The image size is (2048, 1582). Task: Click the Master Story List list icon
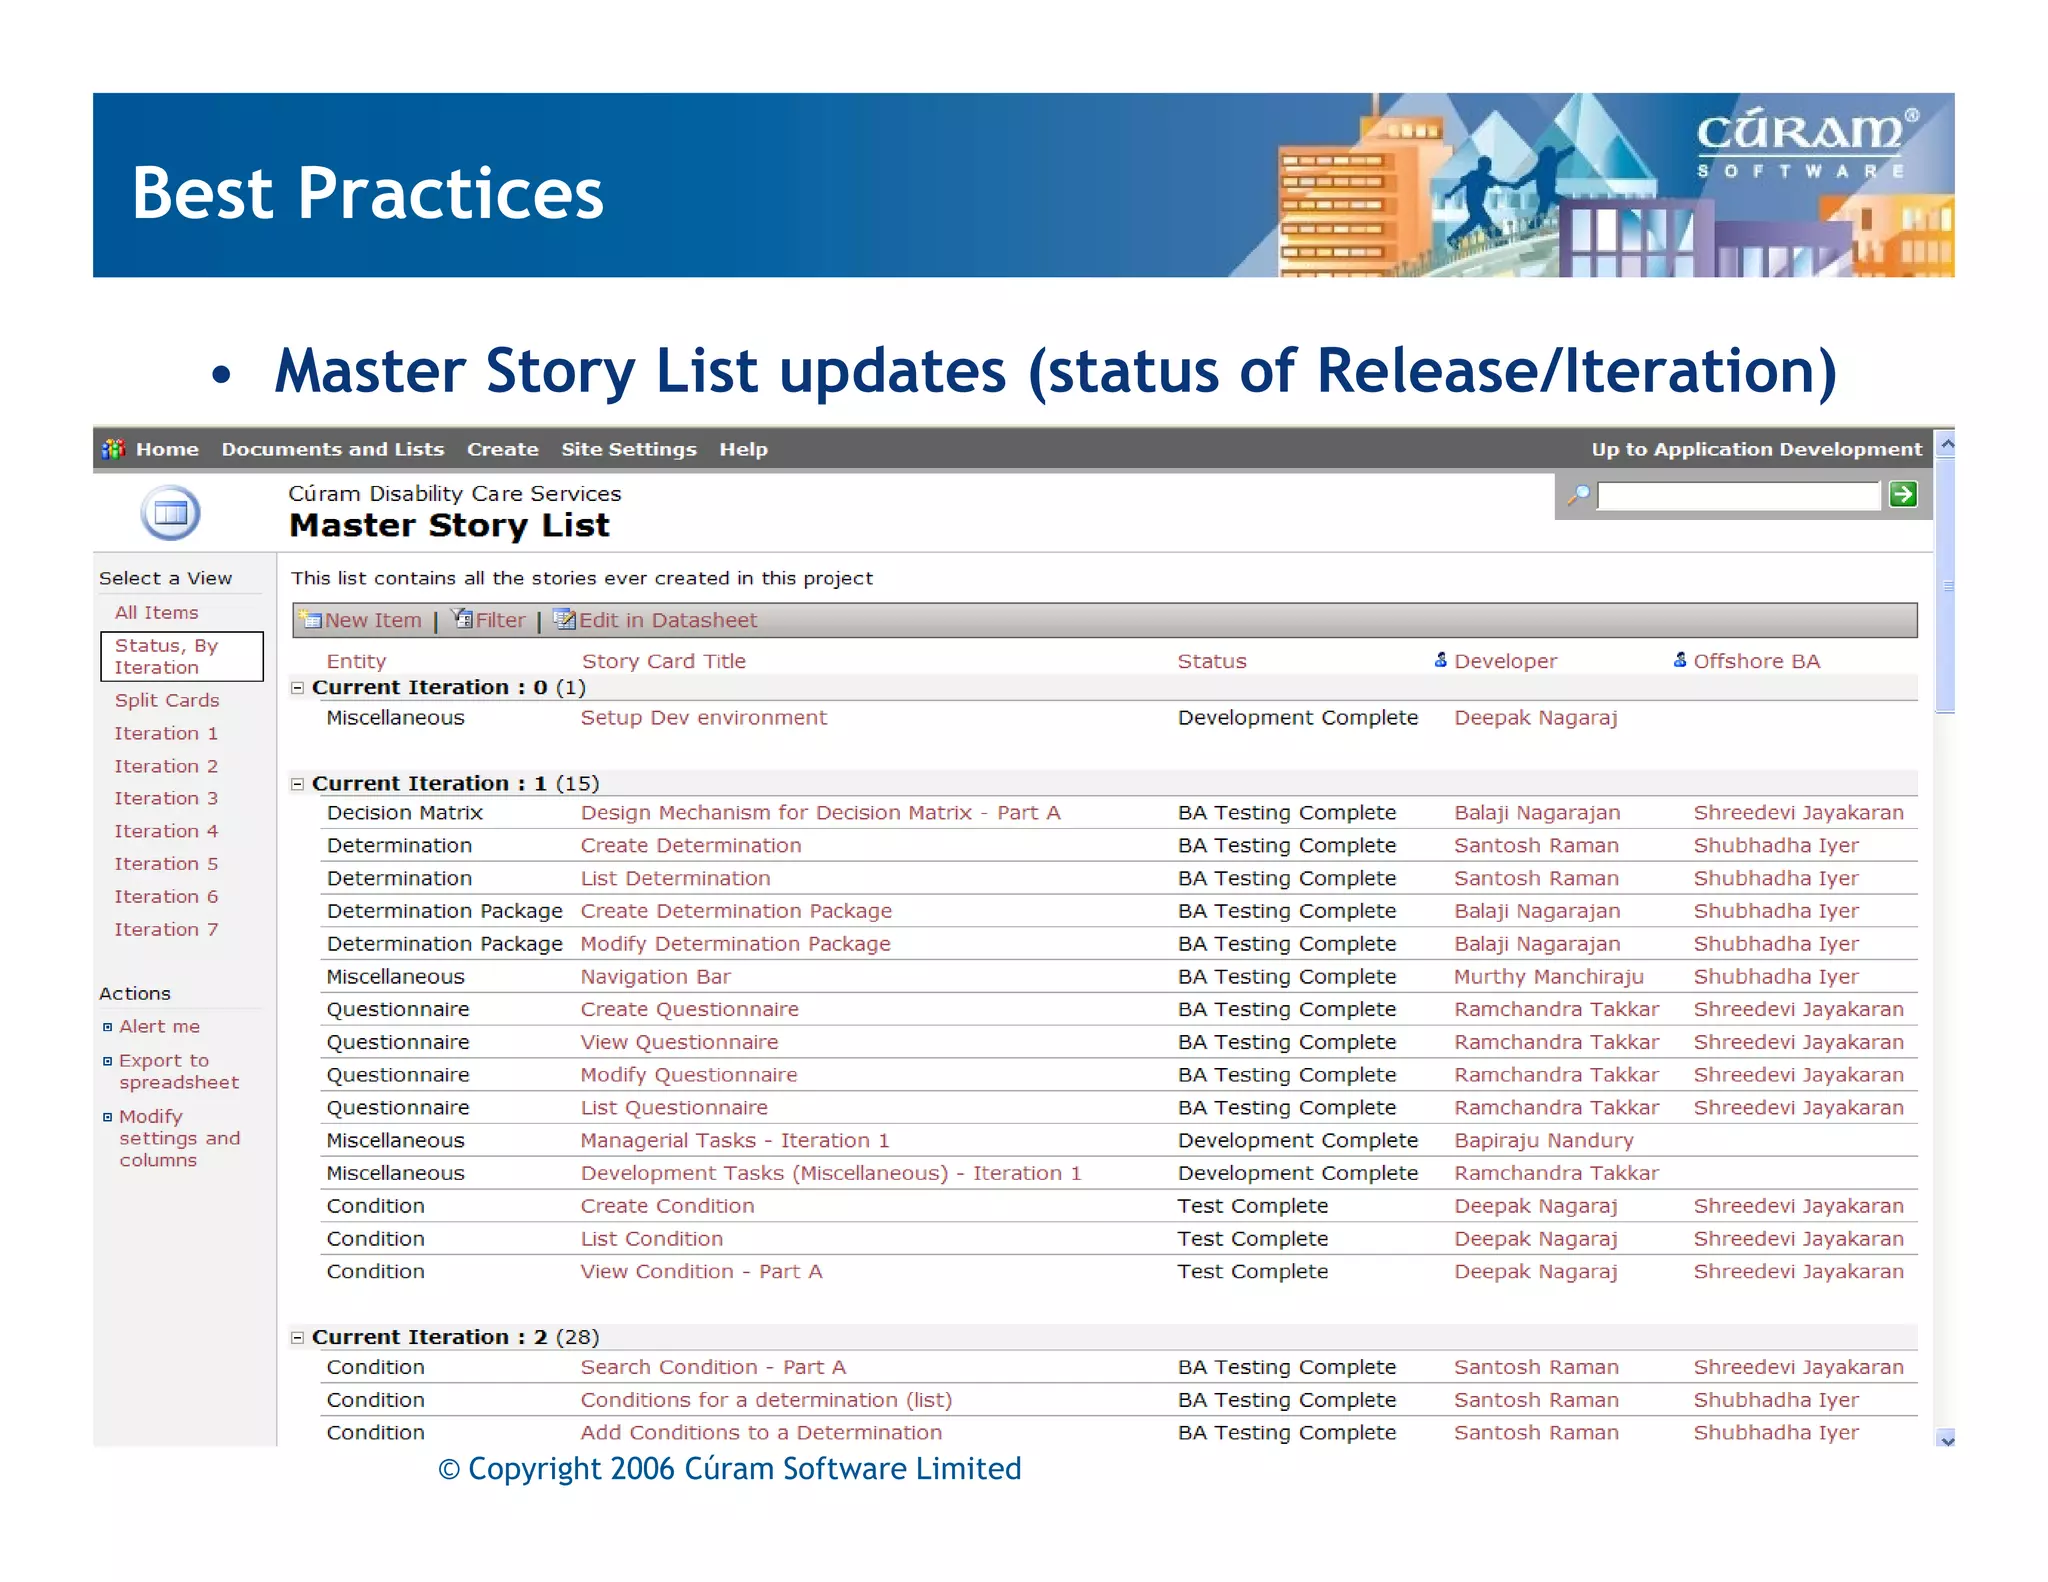[170, 513]
